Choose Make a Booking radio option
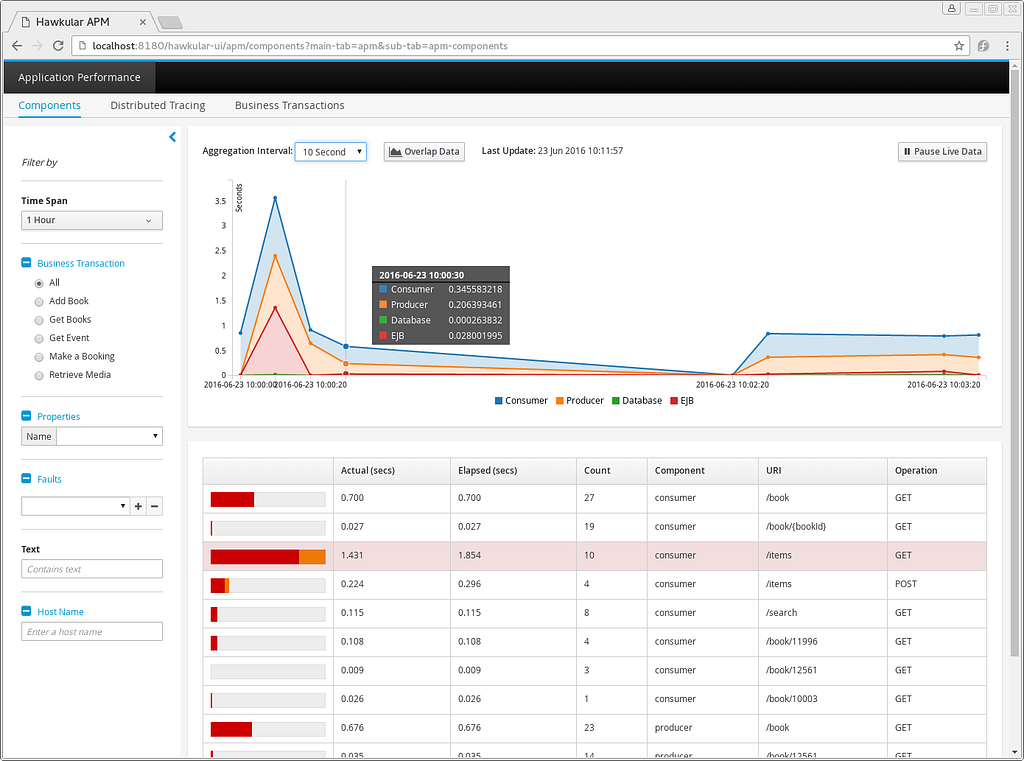 click(39, 357)
